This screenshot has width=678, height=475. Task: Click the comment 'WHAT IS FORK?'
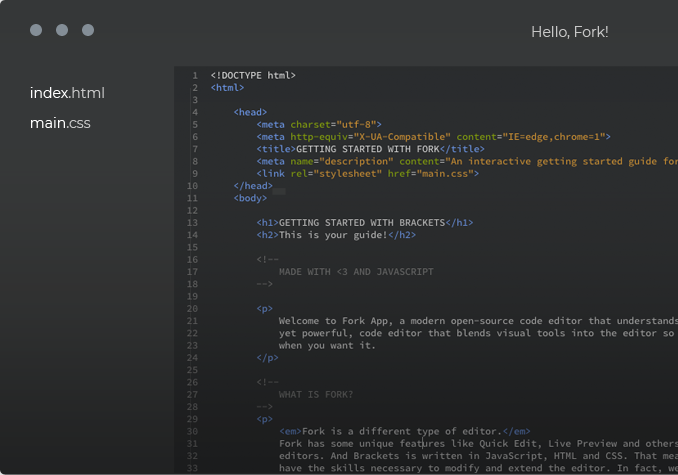tap(316, 395)
